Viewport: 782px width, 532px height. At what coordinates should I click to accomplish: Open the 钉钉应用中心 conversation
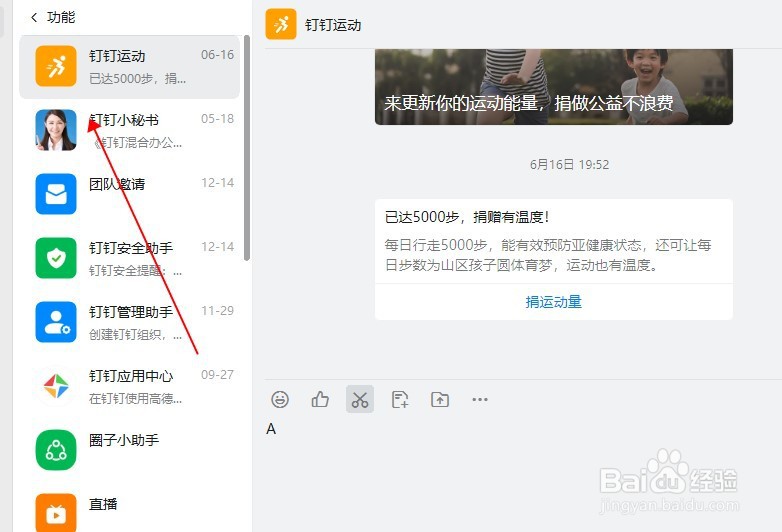pos(129,386)
